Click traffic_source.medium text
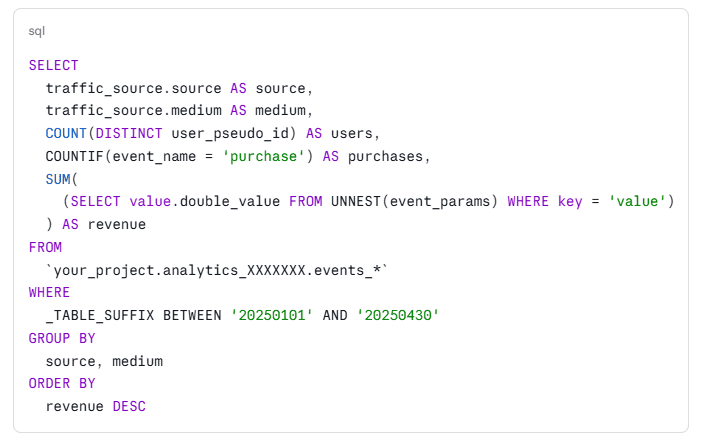This screenshot has width=701, height=442. pyautogui.click(x=134, y=110)
